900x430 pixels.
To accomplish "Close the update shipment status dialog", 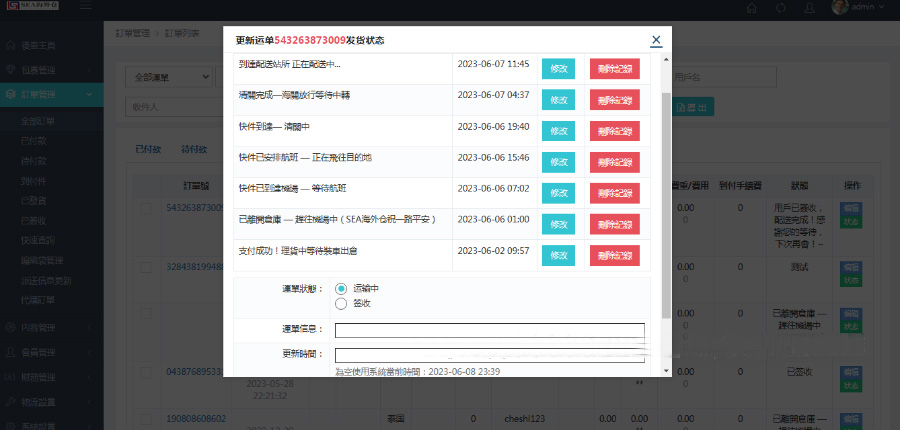I will tap(656, 40).
